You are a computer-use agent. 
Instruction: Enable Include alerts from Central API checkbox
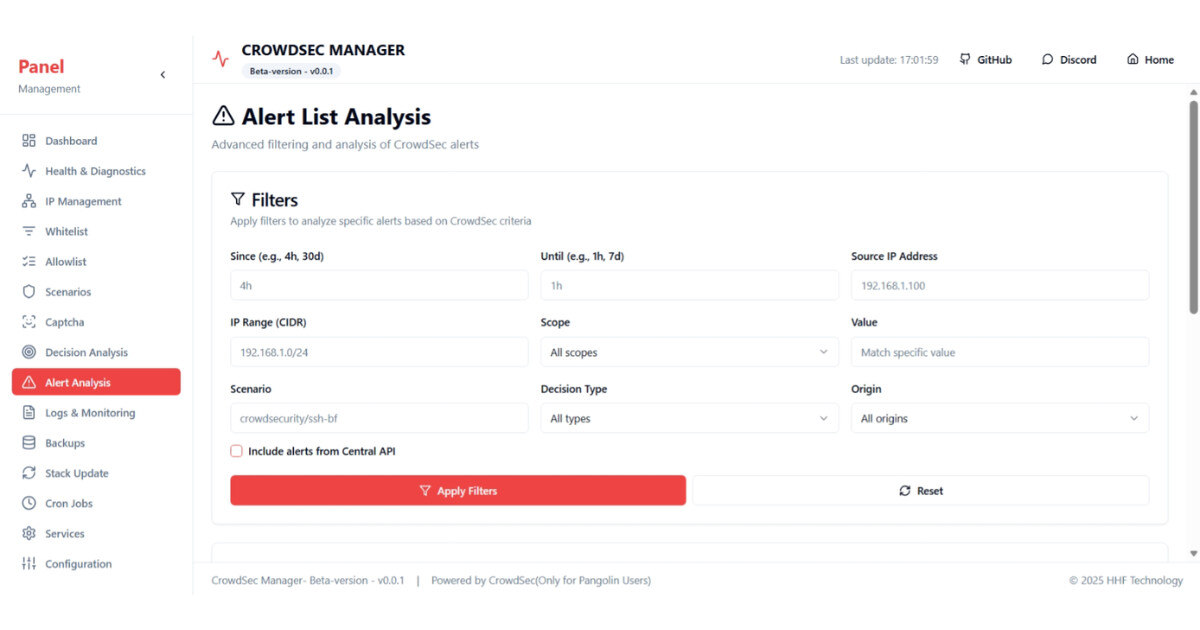click(237, 451)
